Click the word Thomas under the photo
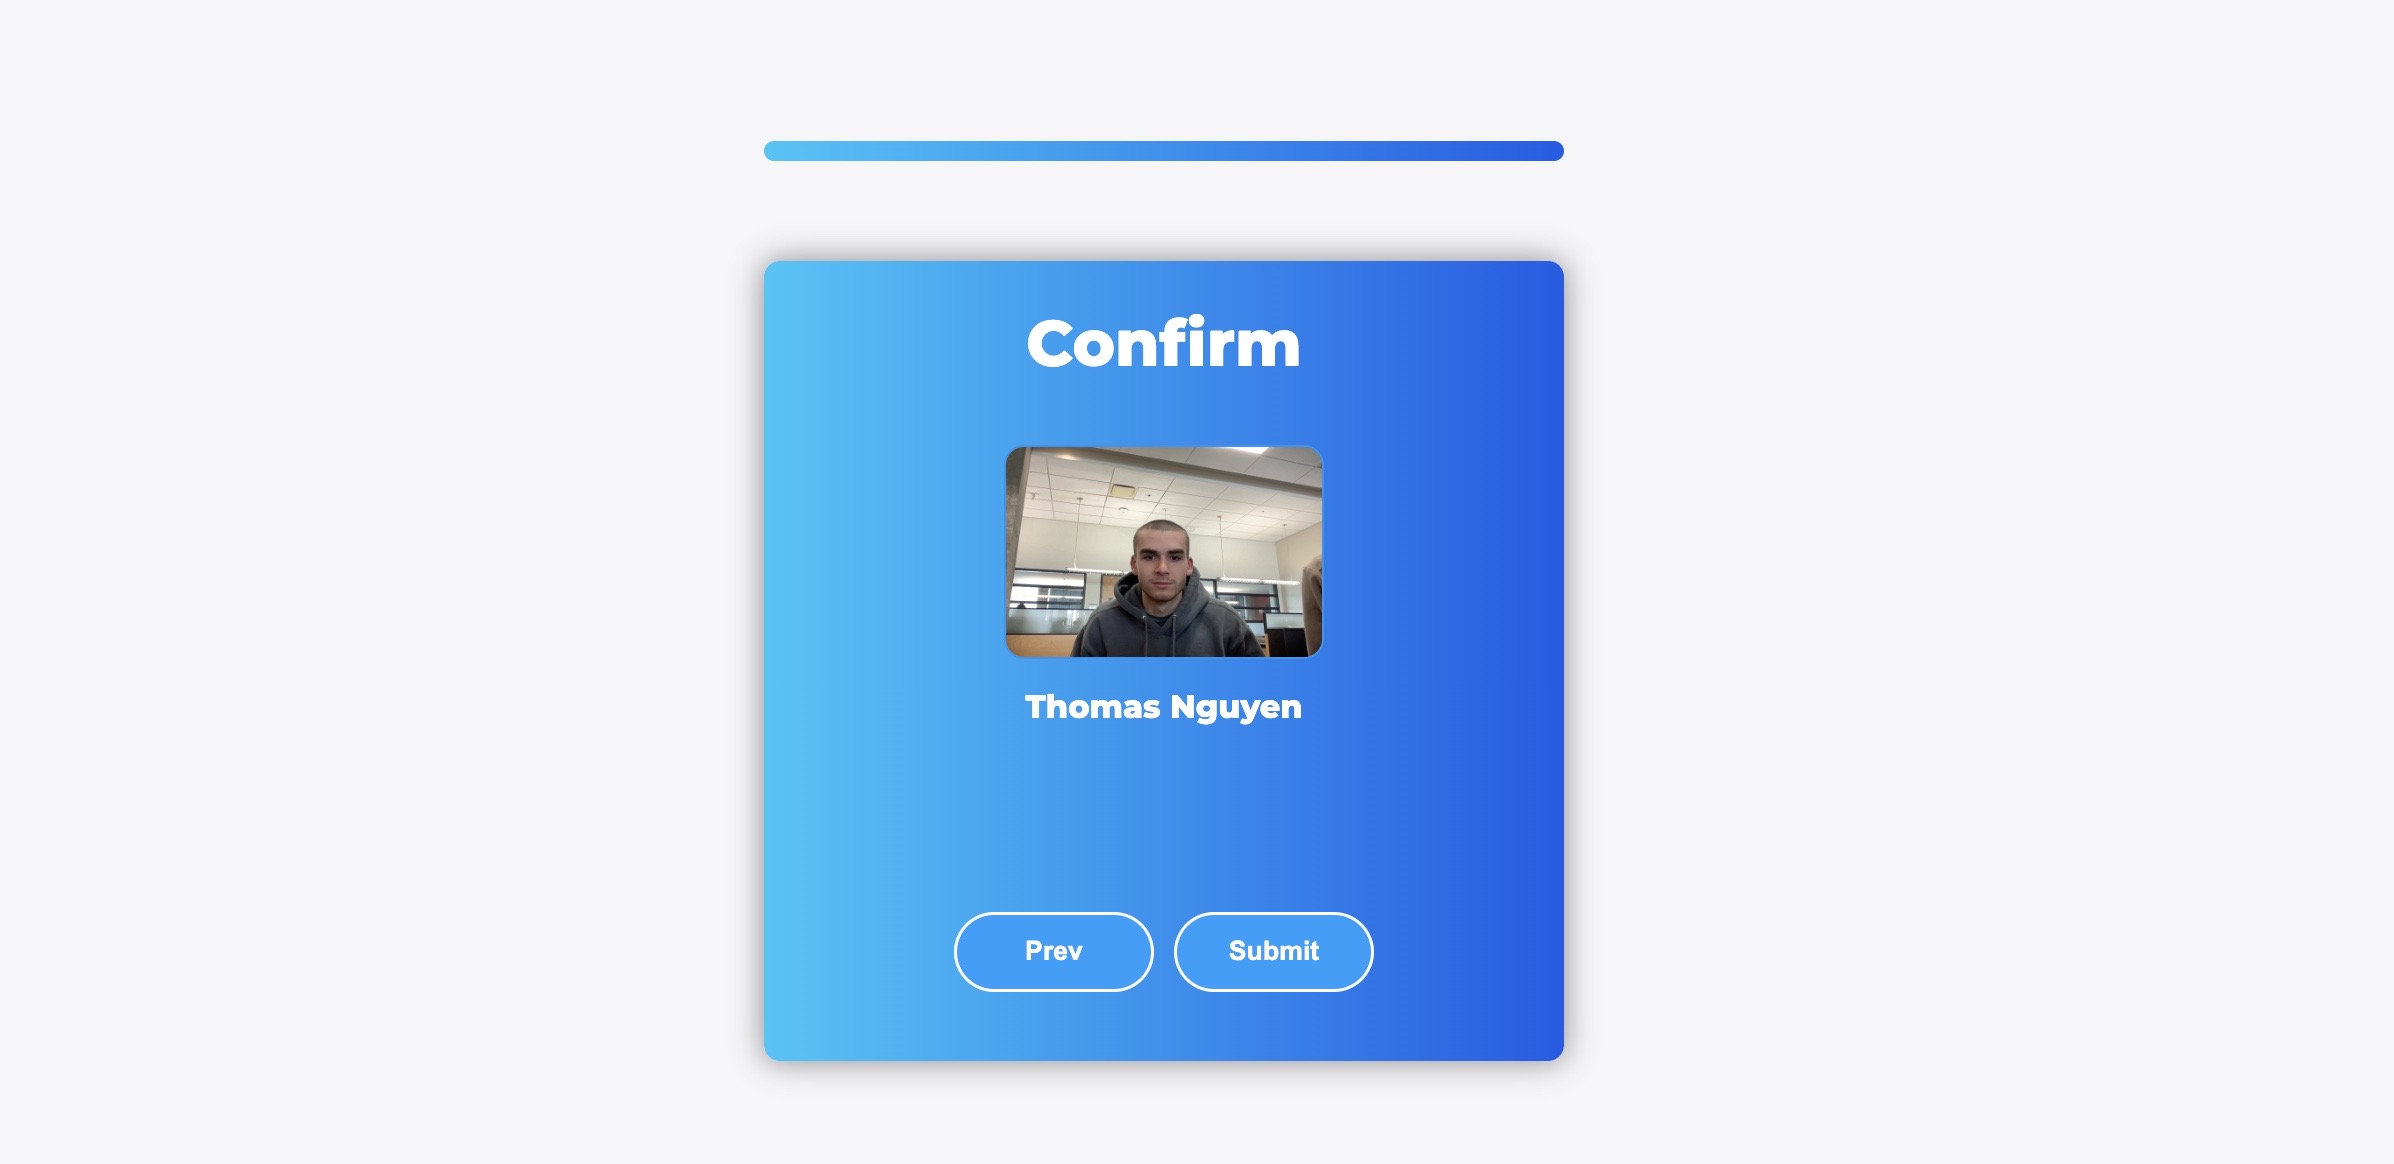 pyautogui.click(x=1093, y=707)
